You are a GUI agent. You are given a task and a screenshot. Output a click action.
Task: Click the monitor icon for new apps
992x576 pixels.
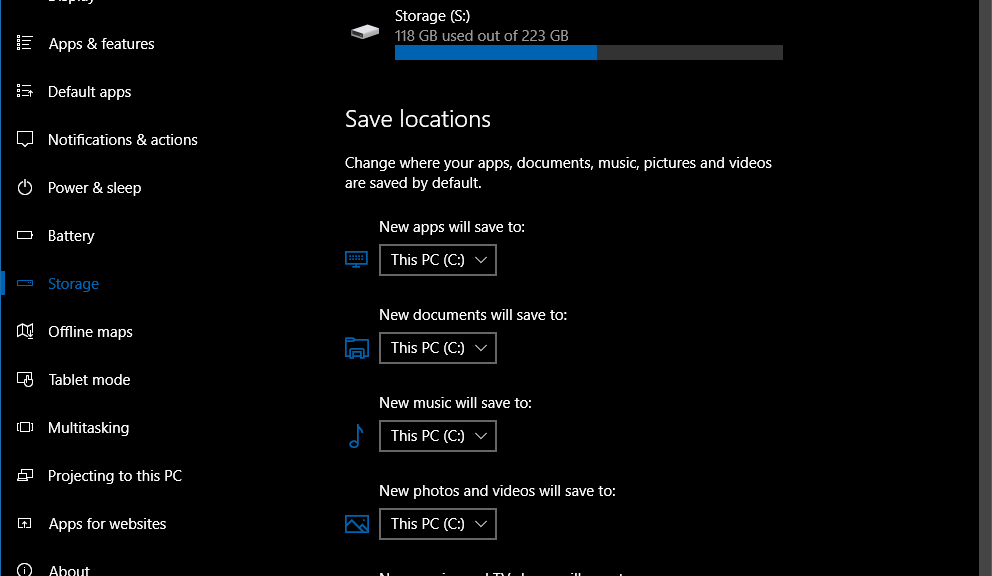click(356, 259)
